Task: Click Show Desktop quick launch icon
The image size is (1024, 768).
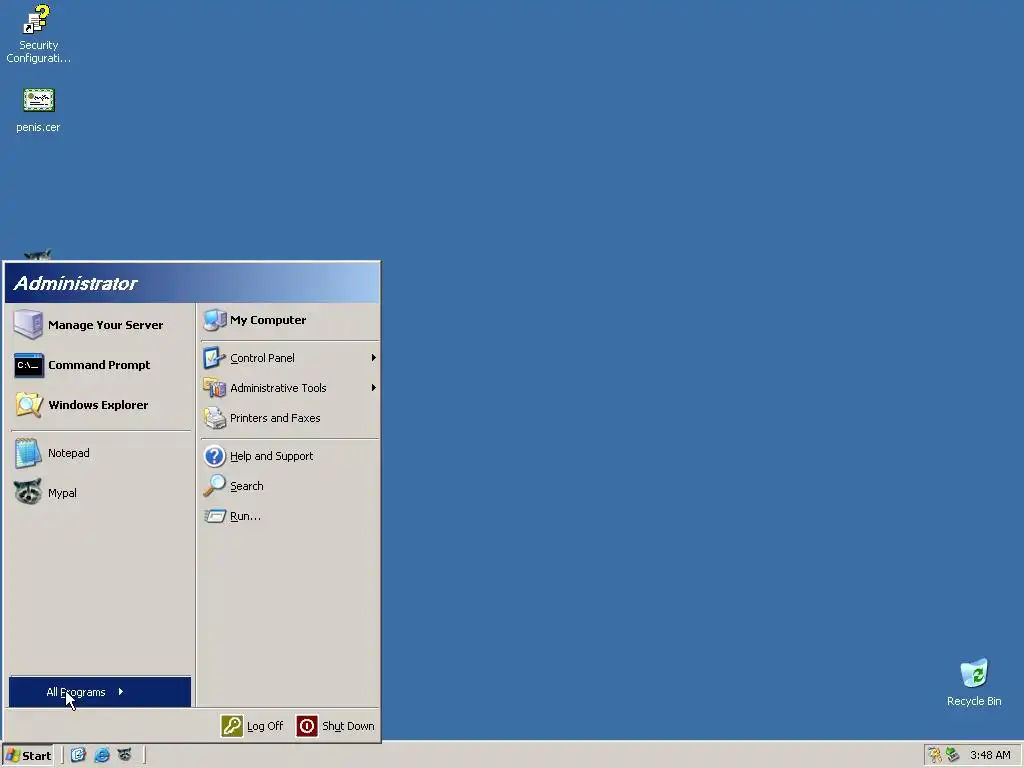Action: point(78,755)
